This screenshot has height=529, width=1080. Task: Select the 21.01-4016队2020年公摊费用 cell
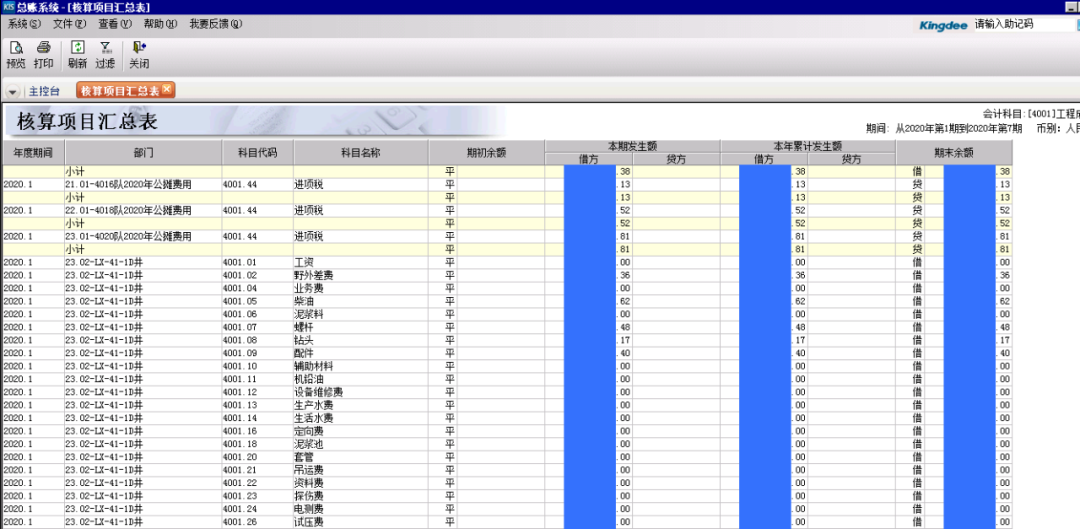[x=143, y=185]
